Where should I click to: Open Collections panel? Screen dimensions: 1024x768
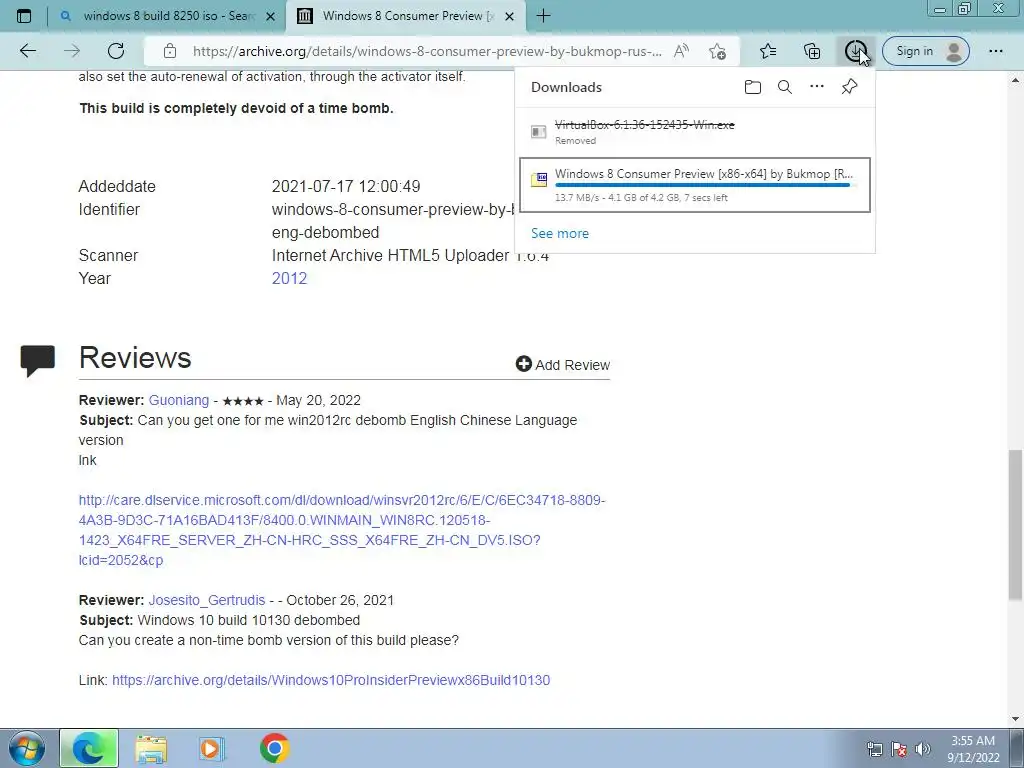tap(812, 51)
